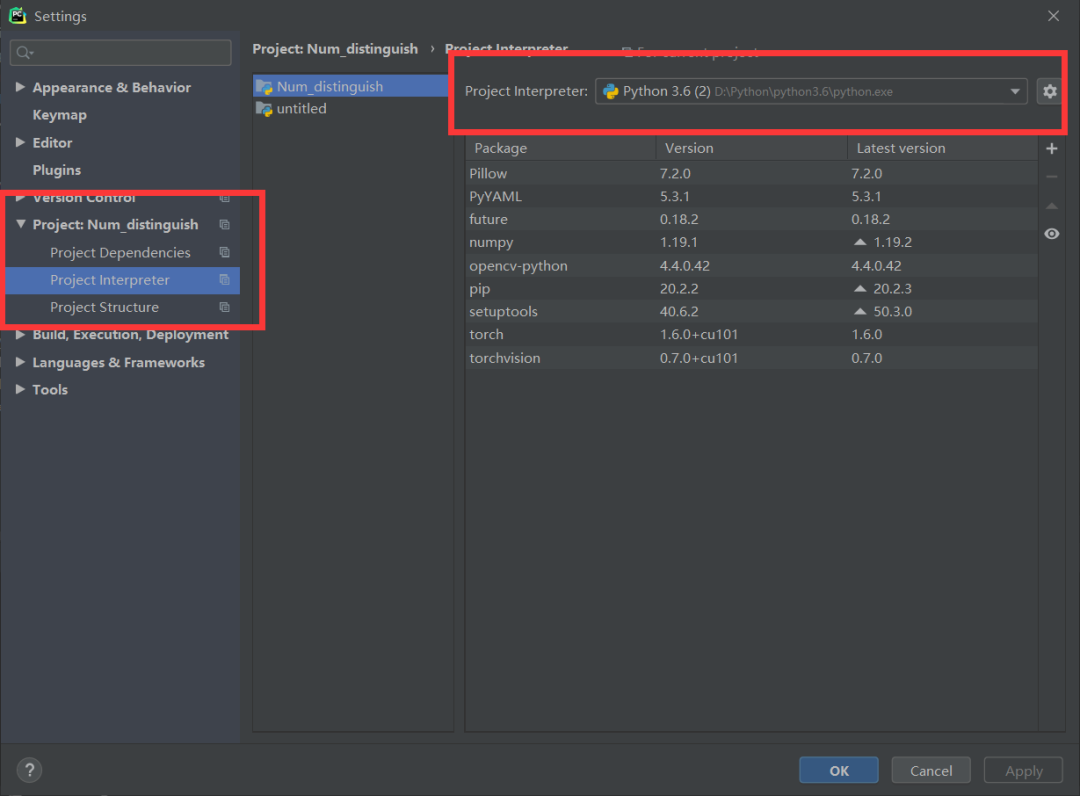
Task: Select the PyYAML package row
Action: tap(751, 196)
